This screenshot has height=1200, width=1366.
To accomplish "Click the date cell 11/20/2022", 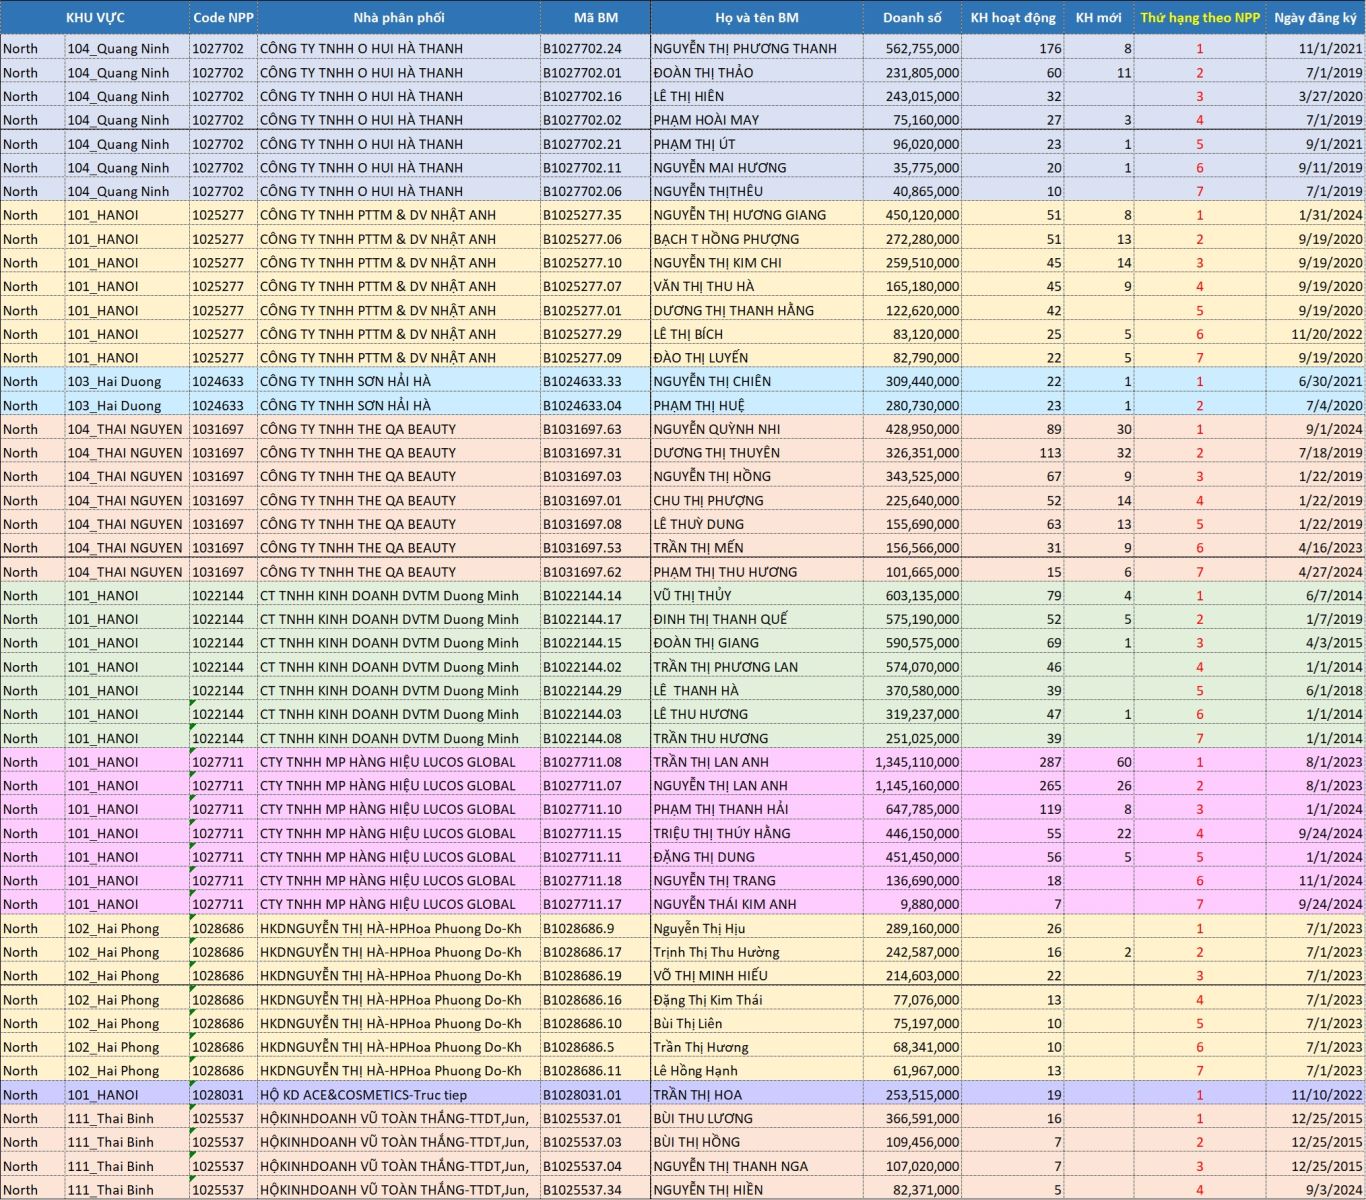I will (x=1316, y=334).
